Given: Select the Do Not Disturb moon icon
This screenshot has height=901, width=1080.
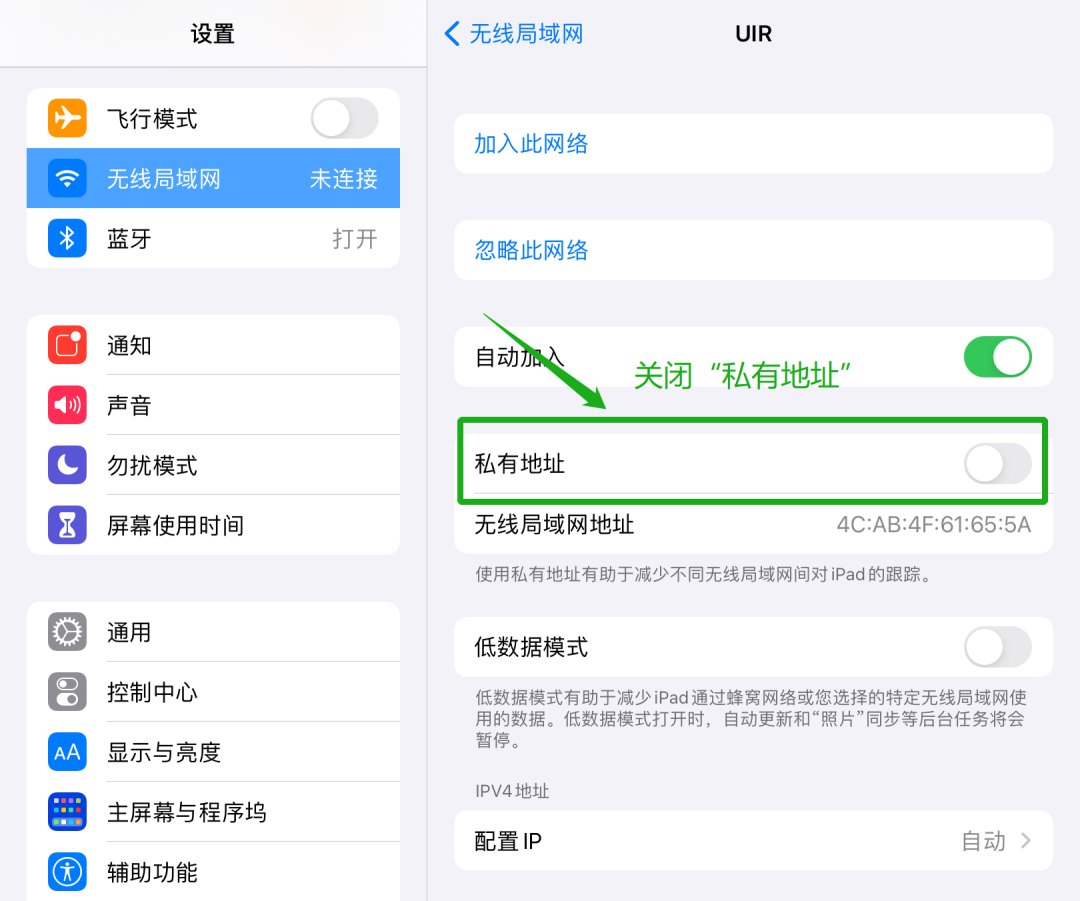Looking at the screenshot, I should tap(67, 465).
